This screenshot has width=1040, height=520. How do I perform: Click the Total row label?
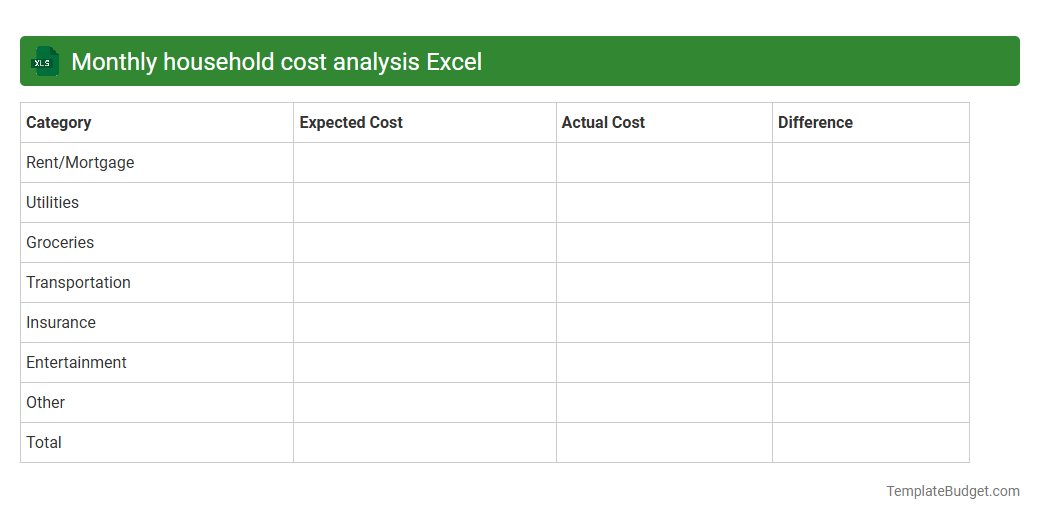(44, 442)
